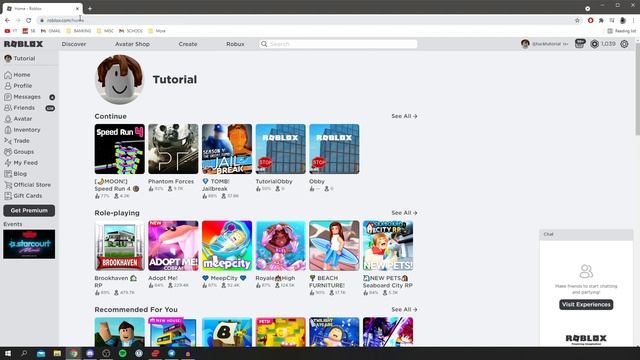The image size is (640, 360).
Task: Click the red Opera-style extension icon
Action: click(590, 20)
